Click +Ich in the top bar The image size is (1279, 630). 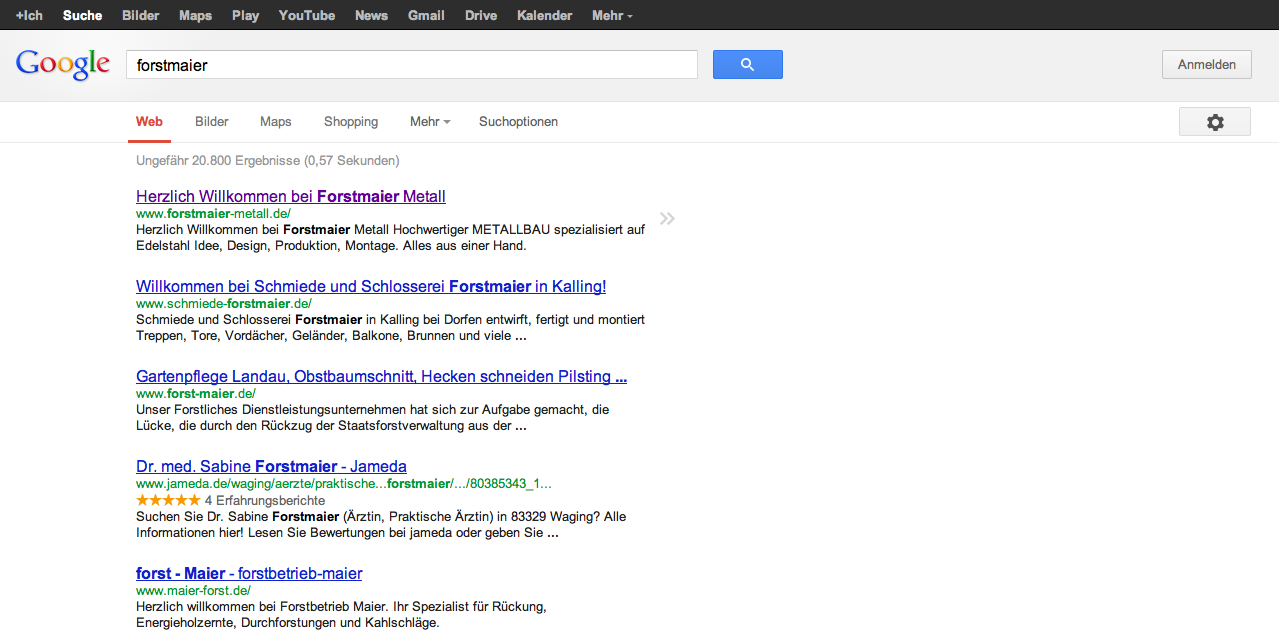pos(29,16)
